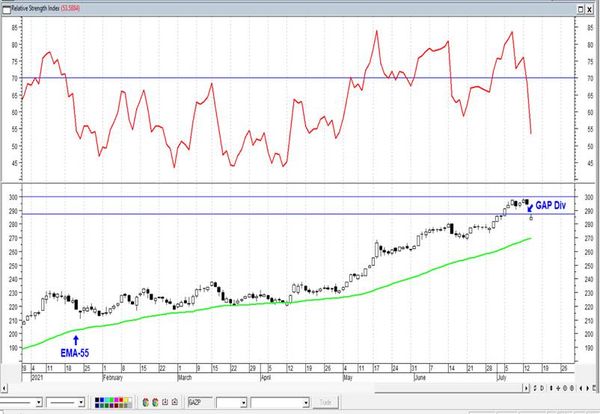Click the 2021 year label on the axis

tap(38, 377)
